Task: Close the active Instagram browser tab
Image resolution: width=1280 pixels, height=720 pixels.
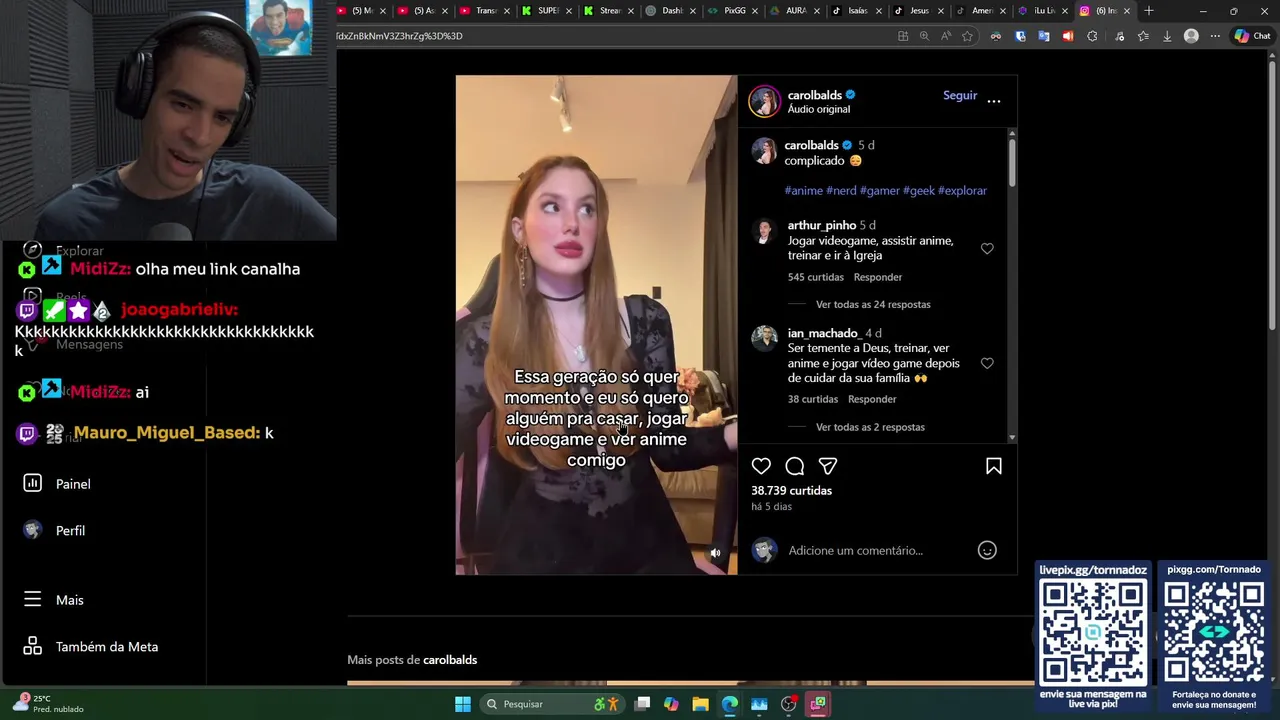Action: tap(1127, 11)
